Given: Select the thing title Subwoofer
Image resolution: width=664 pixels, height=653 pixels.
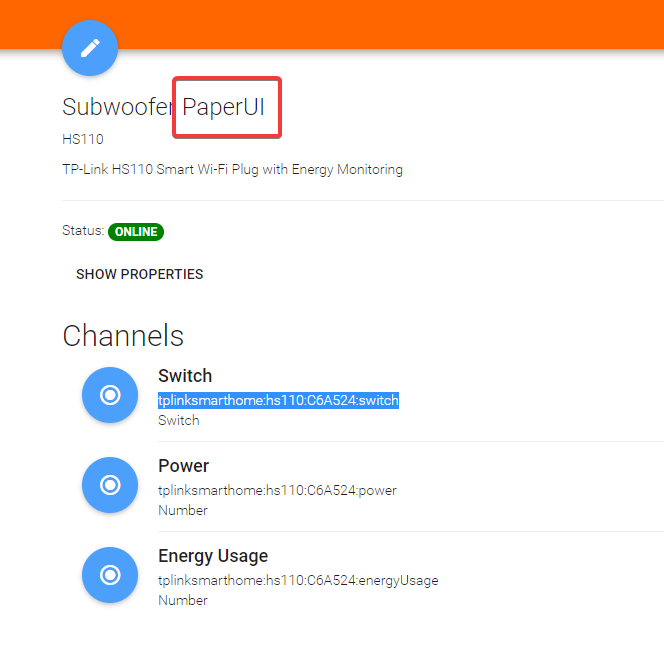Looking at the screenshot, I should click(x=117, y=107).
